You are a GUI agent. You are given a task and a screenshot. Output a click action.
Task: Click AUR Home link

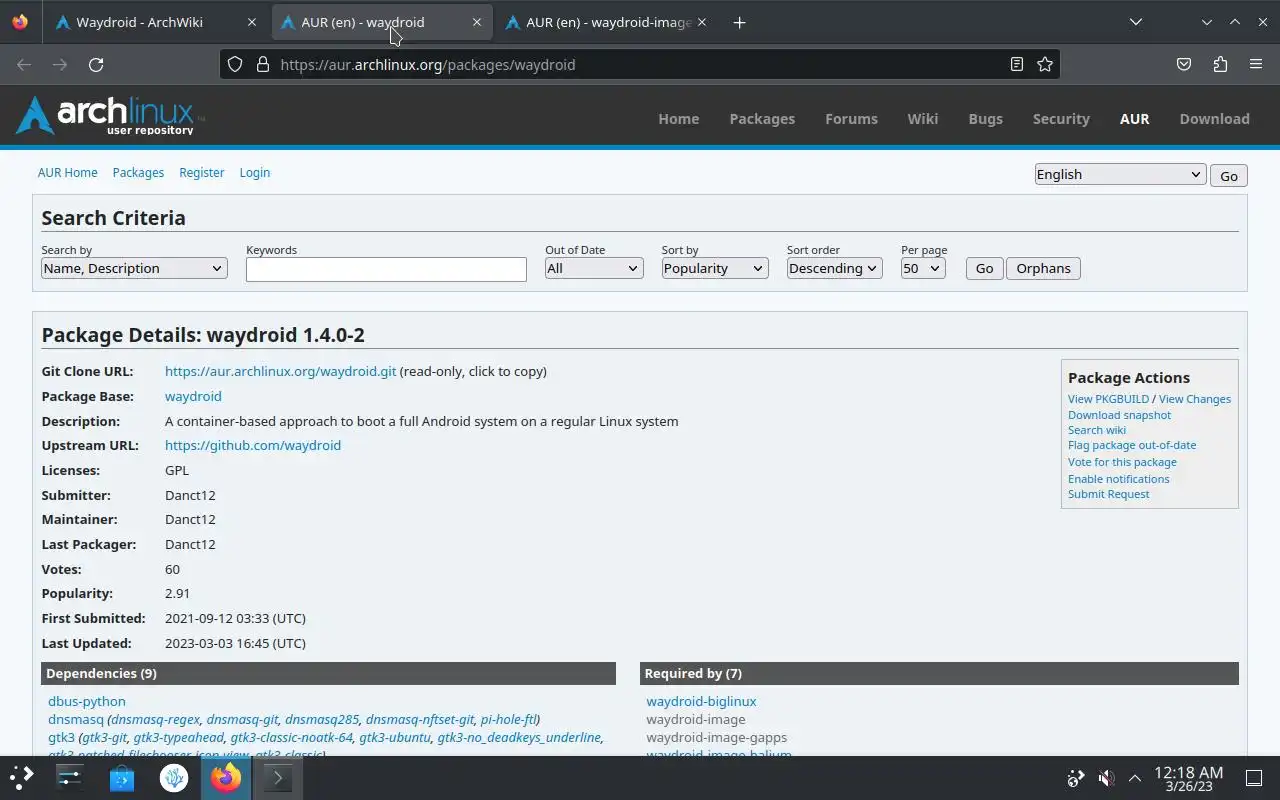pos(67,172)
